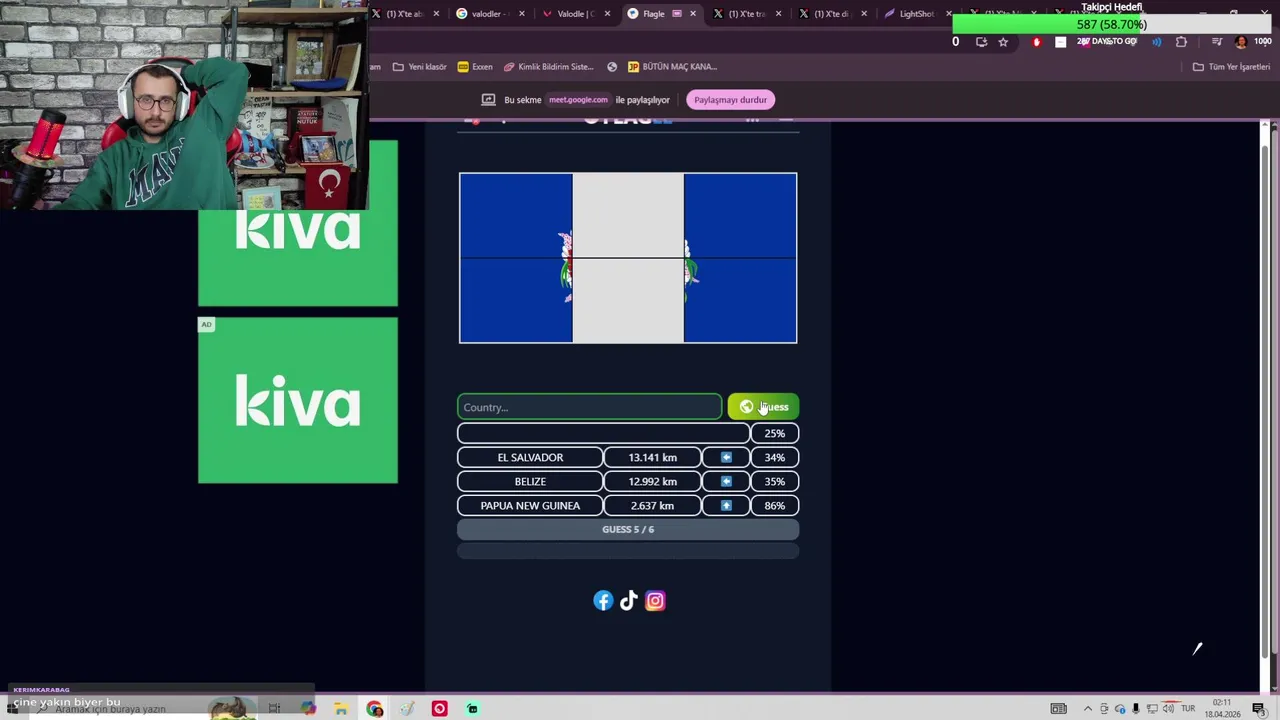Open the Kimlik Bildirim Sistemi bookmark
The height and width of the screenshot is (720, 1280).
549,67
